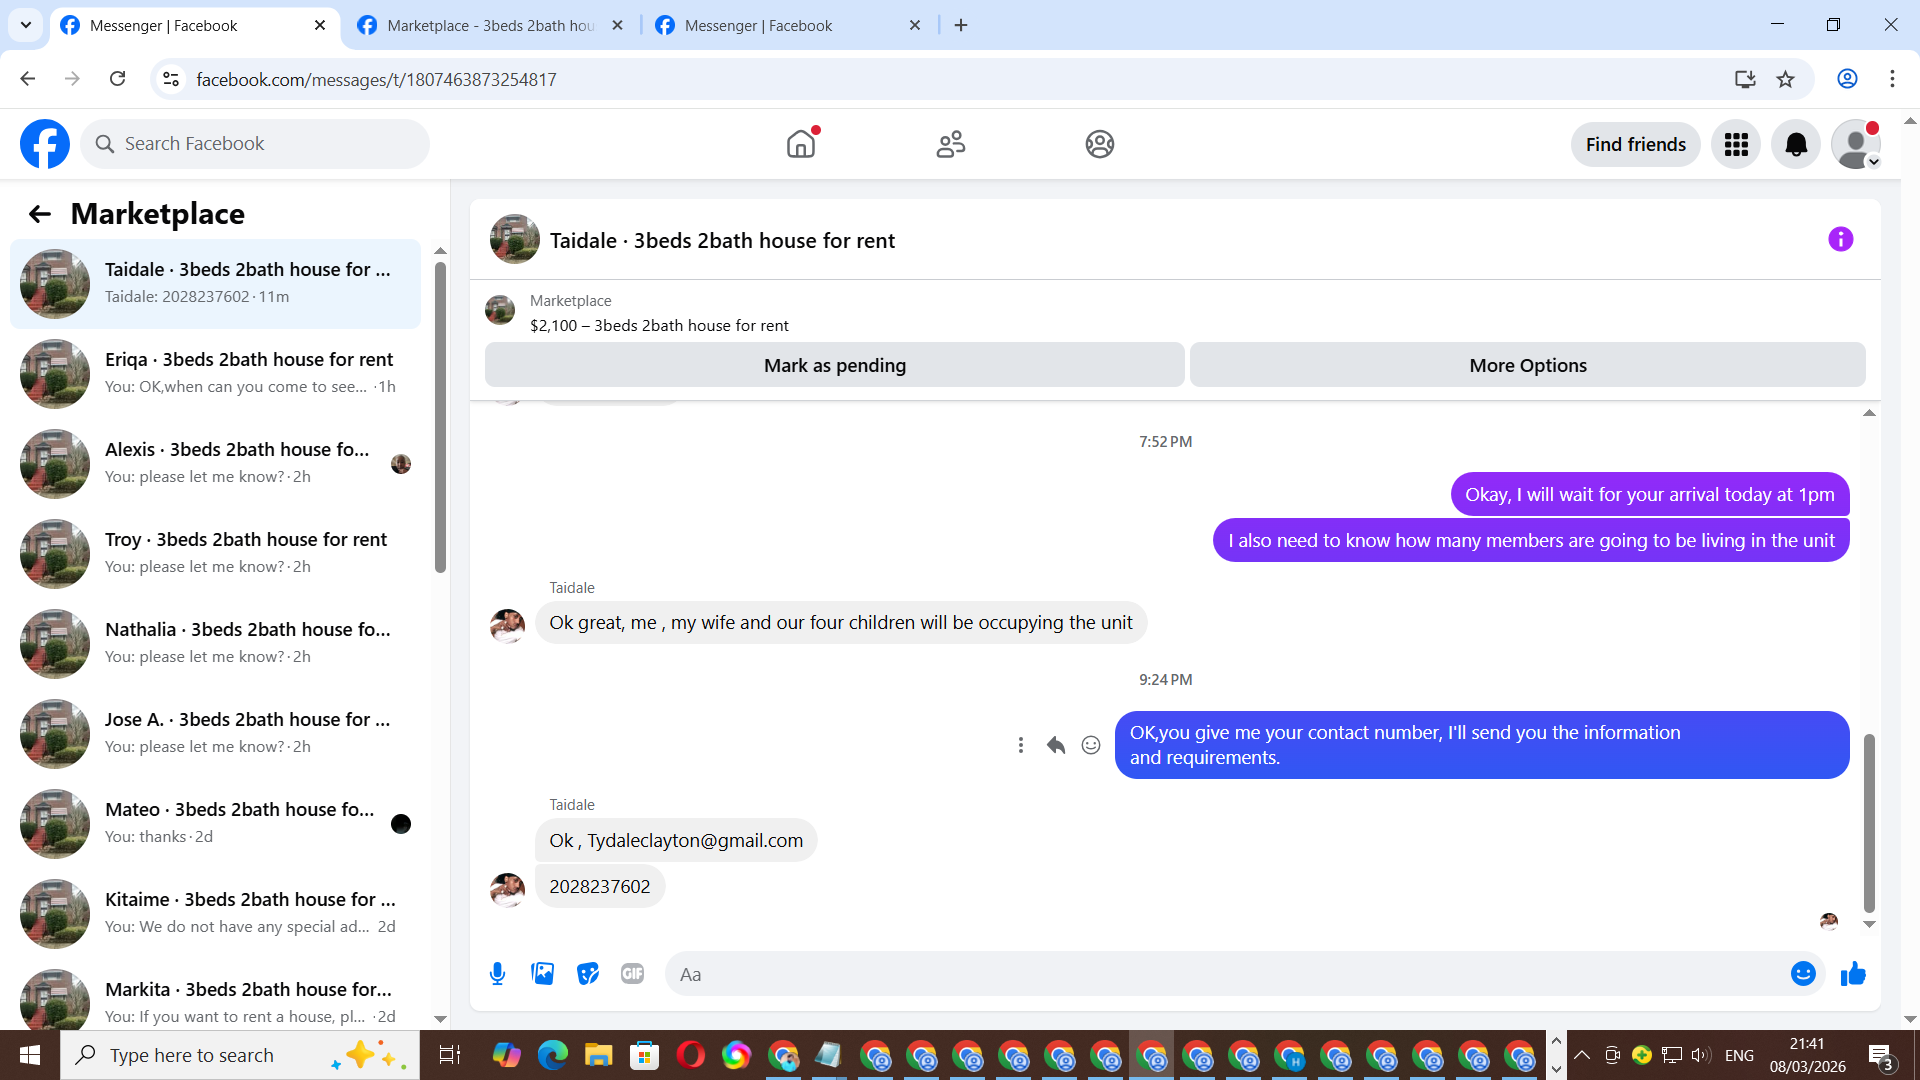Open the GIF picker icon

pos(632,974)
